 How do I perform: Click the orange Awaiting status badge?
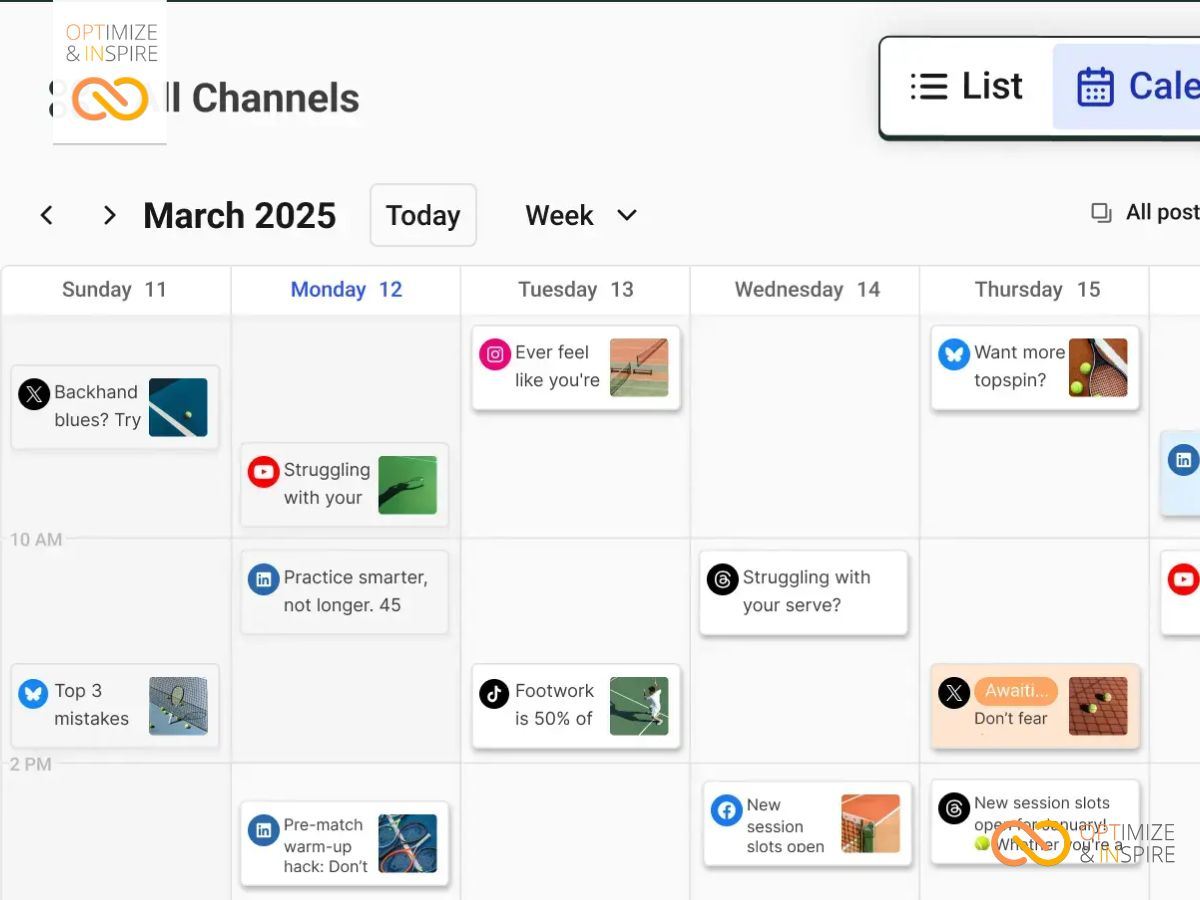pyautogui.click(x=1015, y=691)
